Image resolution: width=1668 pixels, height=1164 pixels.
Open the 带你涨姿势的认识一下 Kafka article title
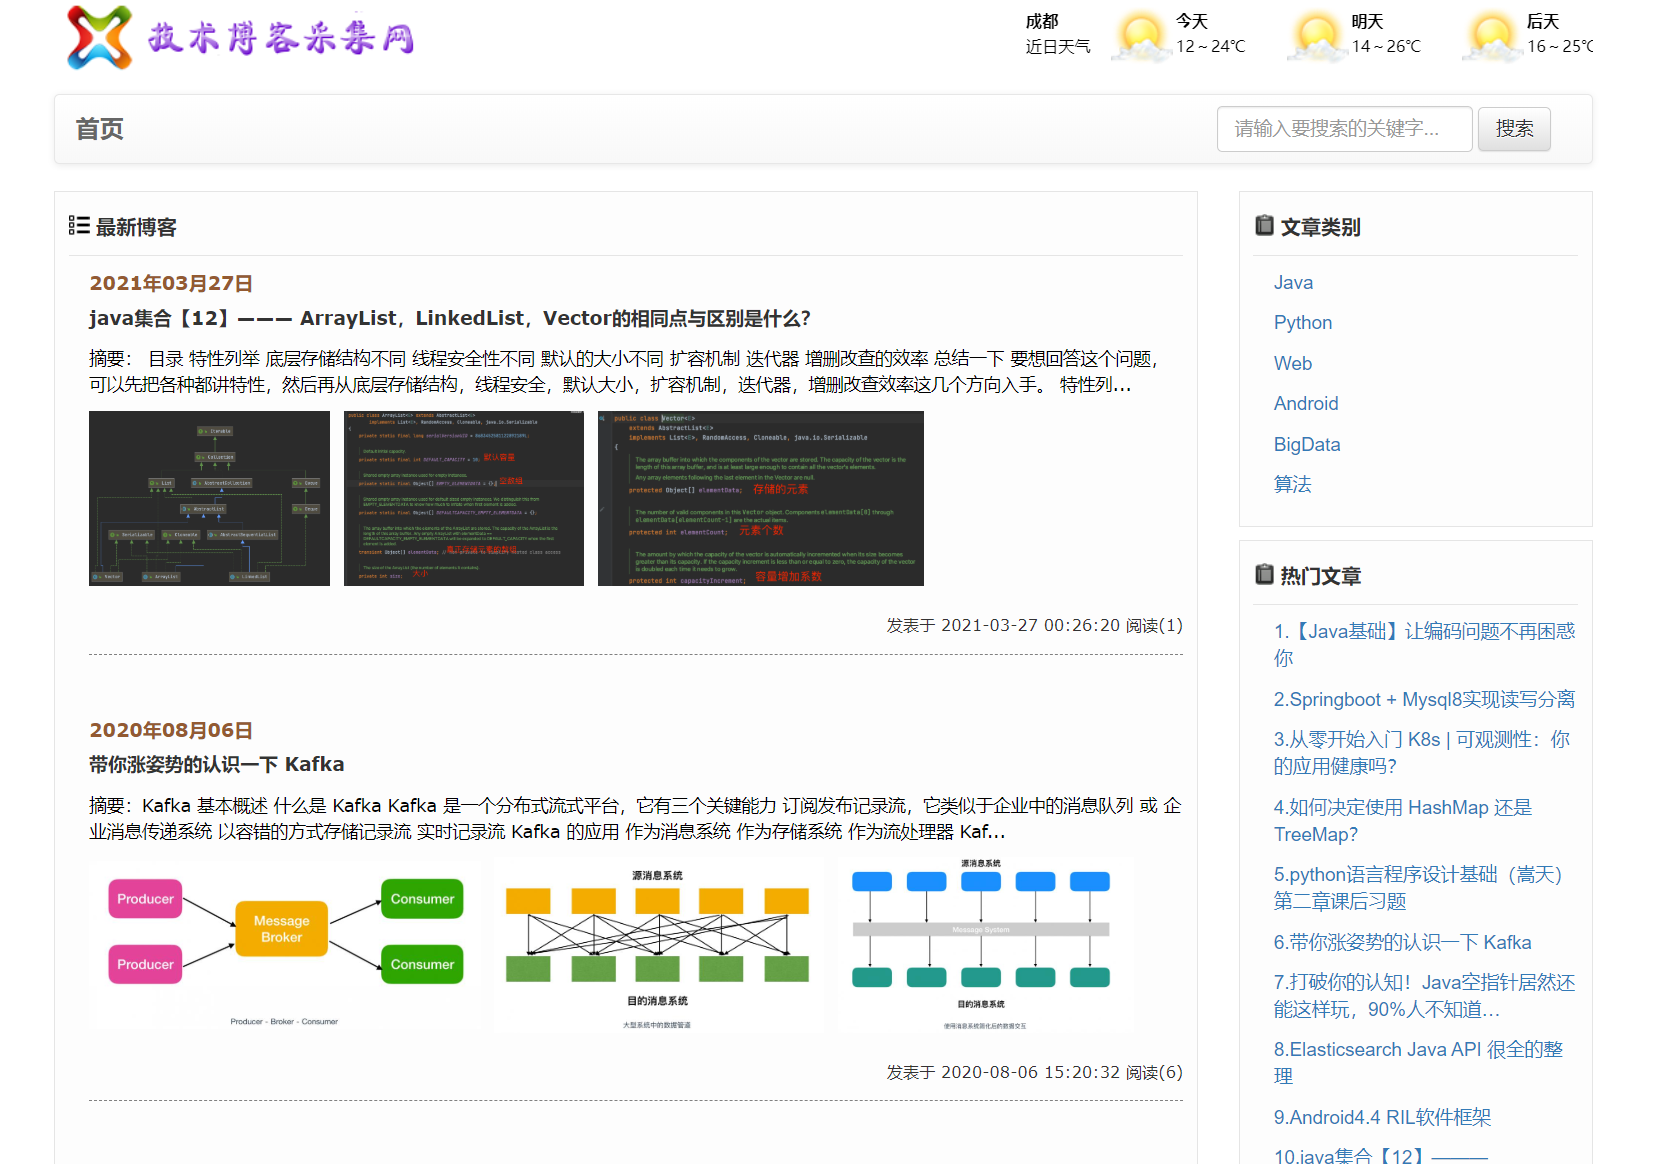click(217, 764)
